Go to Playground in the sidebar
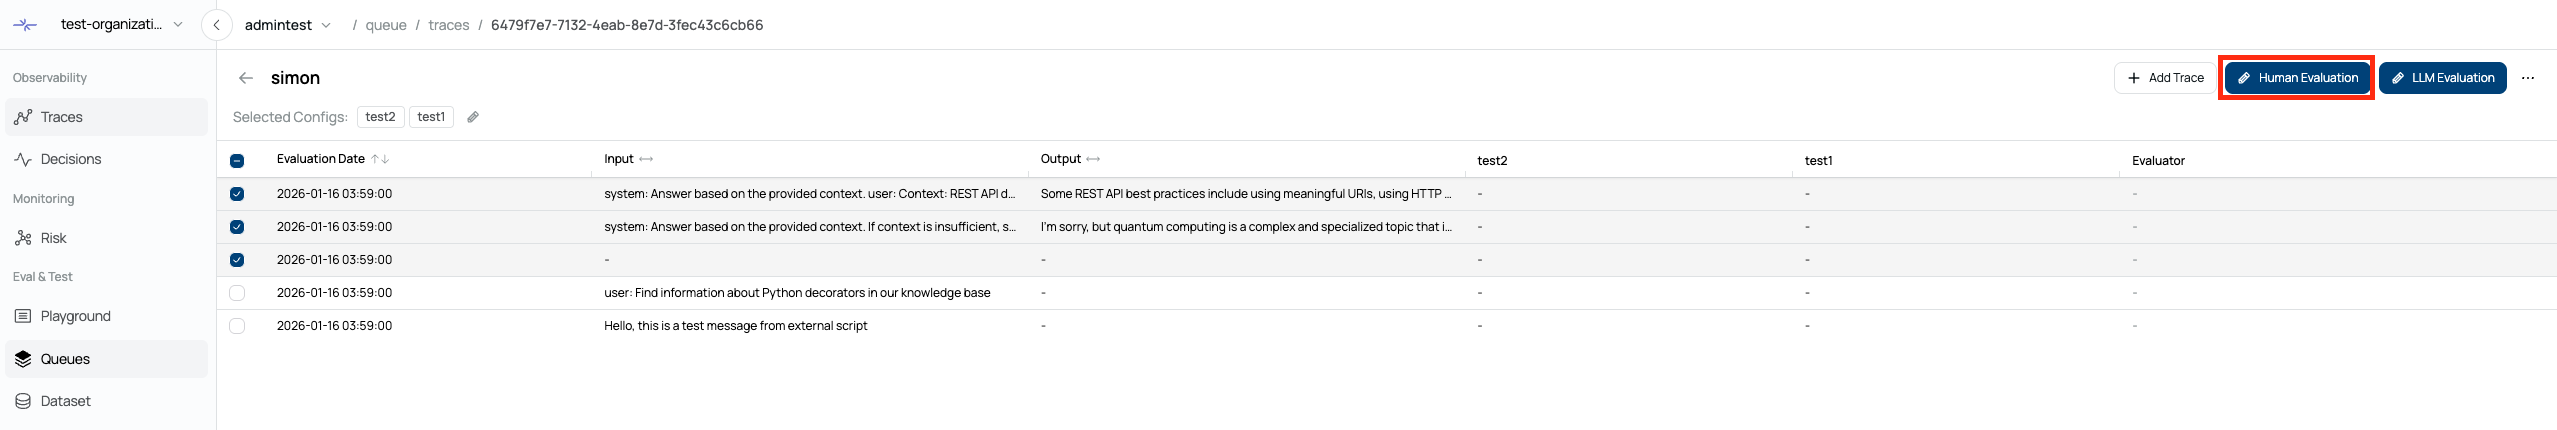Screen dimensions: 2557x430 click(75, 316)
